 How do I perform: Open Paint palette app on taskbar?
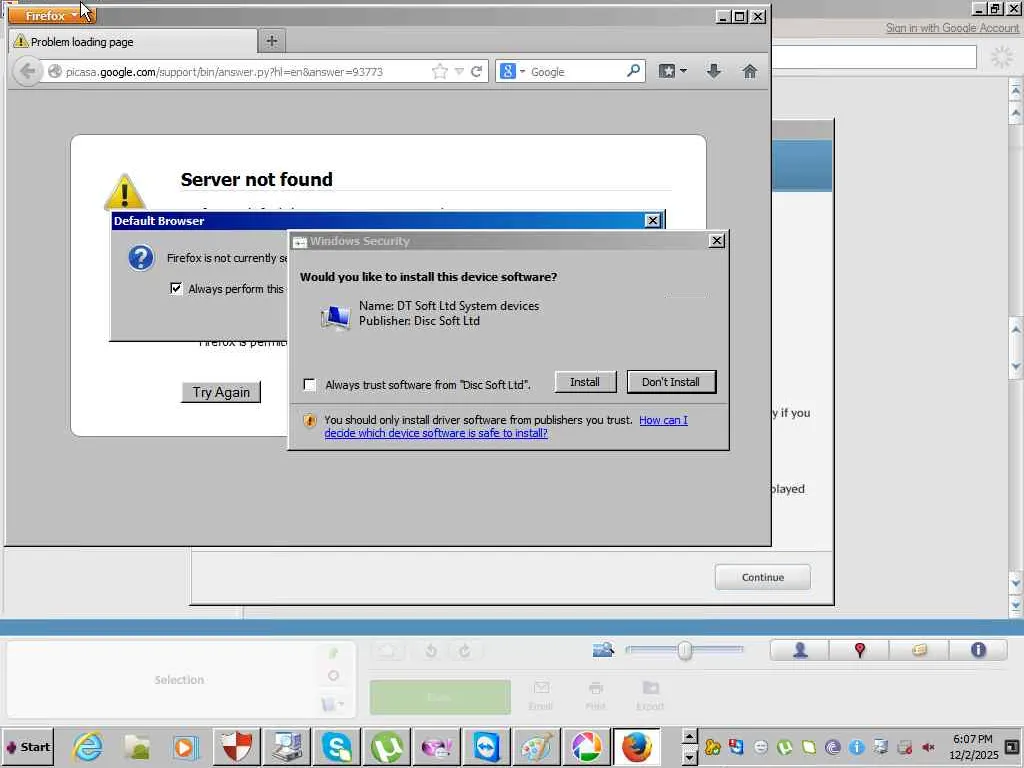click(536, 746)
